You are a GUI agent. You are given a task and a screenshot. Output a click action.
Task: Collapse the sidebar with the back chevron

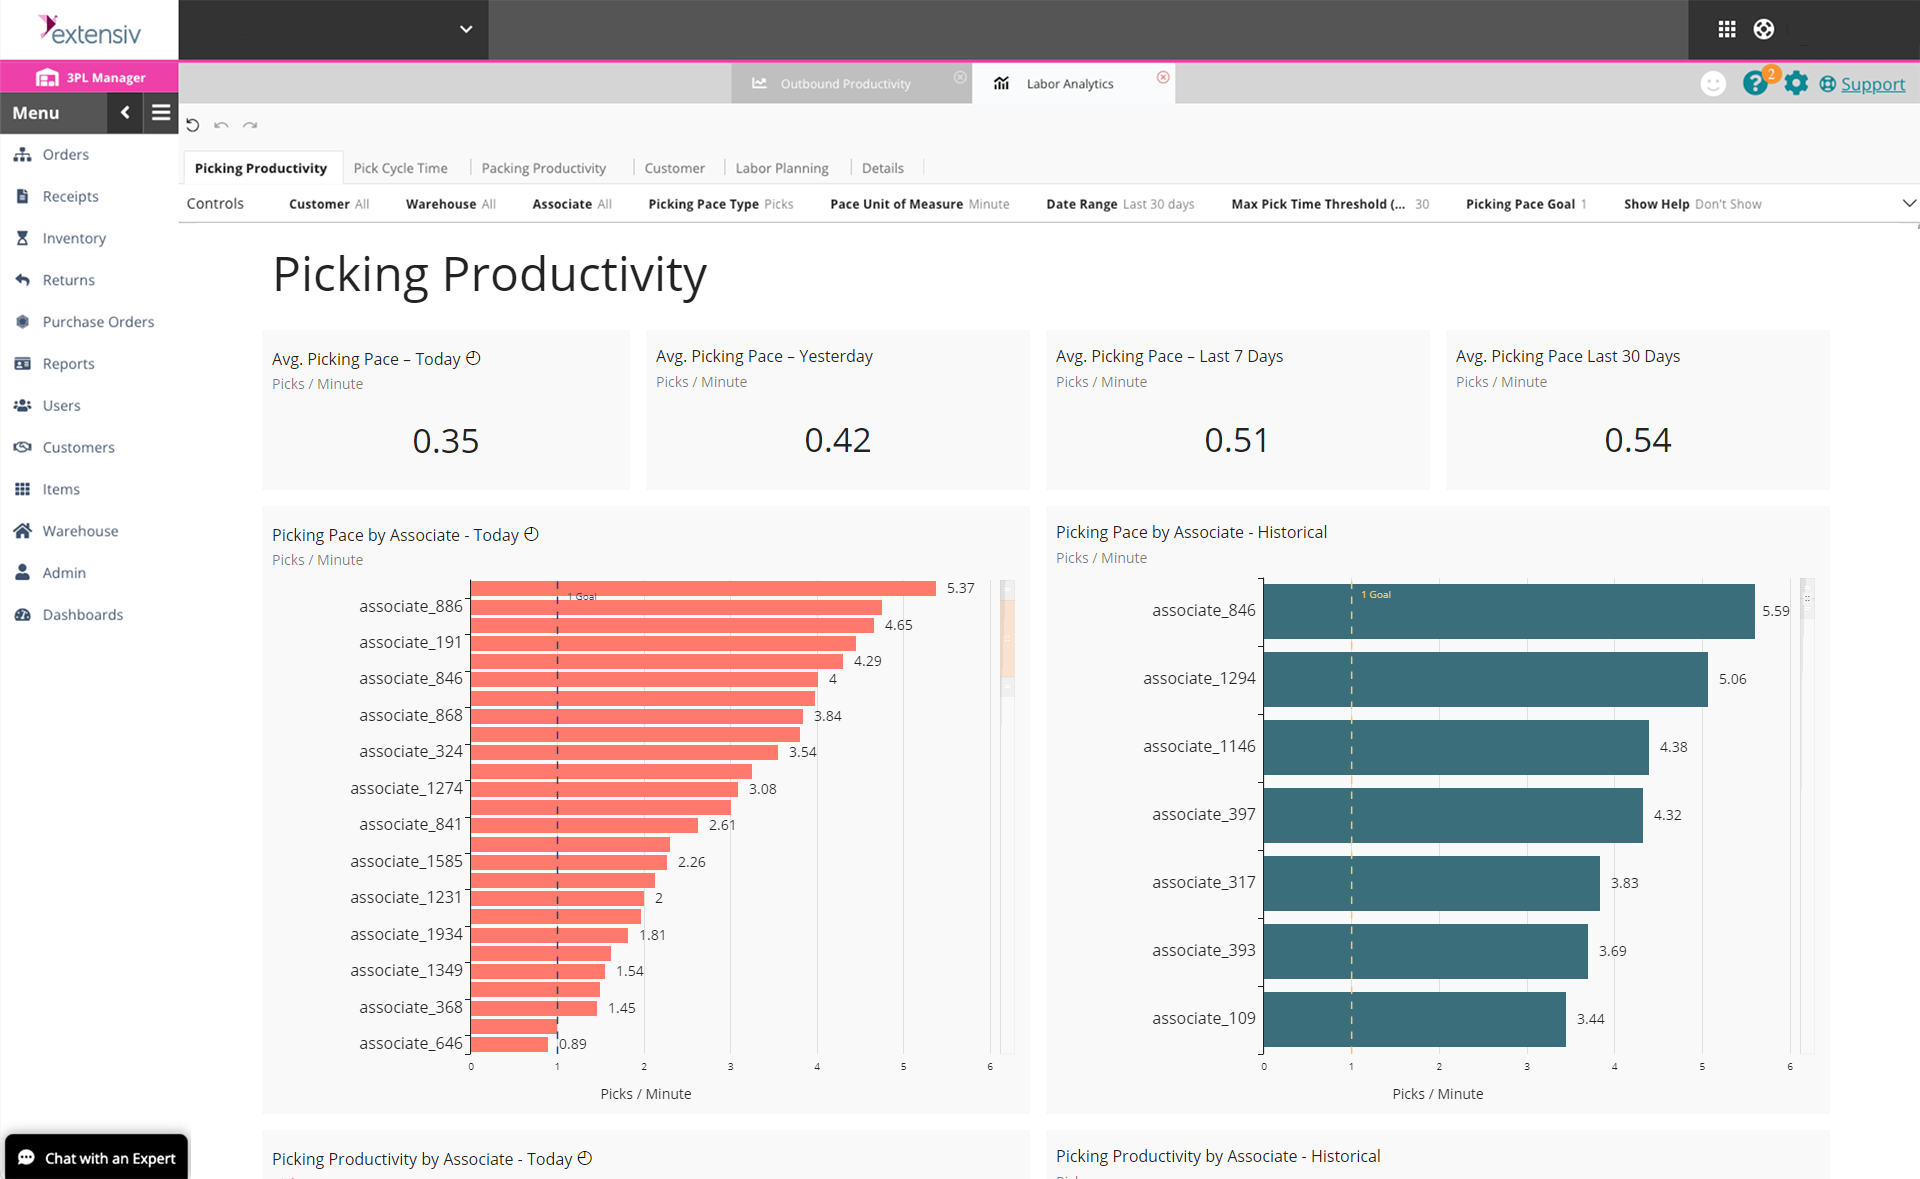pos(125,113)
